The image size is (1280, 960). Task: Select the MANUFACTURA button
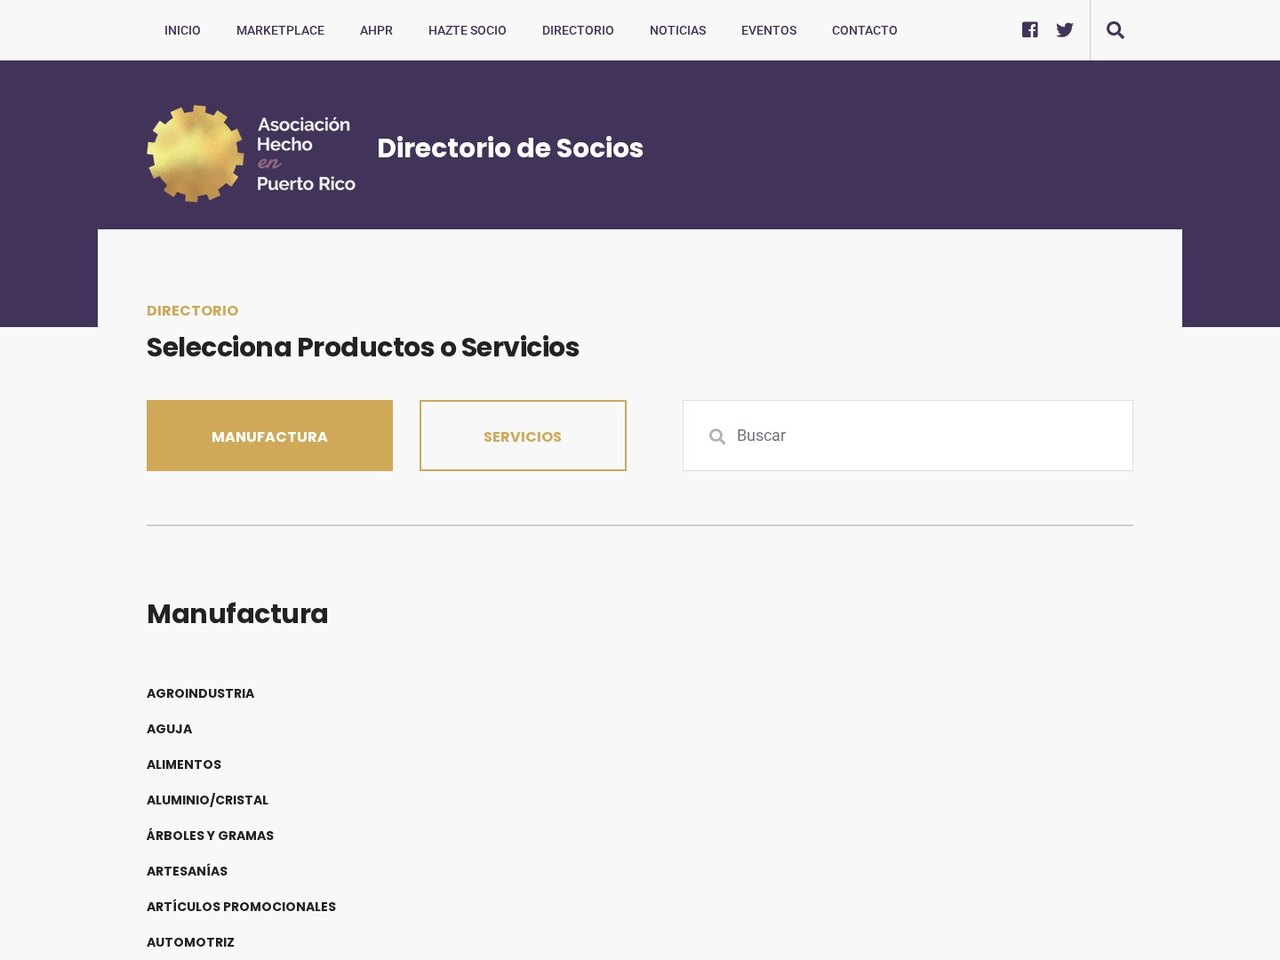(x=270, y=436)
